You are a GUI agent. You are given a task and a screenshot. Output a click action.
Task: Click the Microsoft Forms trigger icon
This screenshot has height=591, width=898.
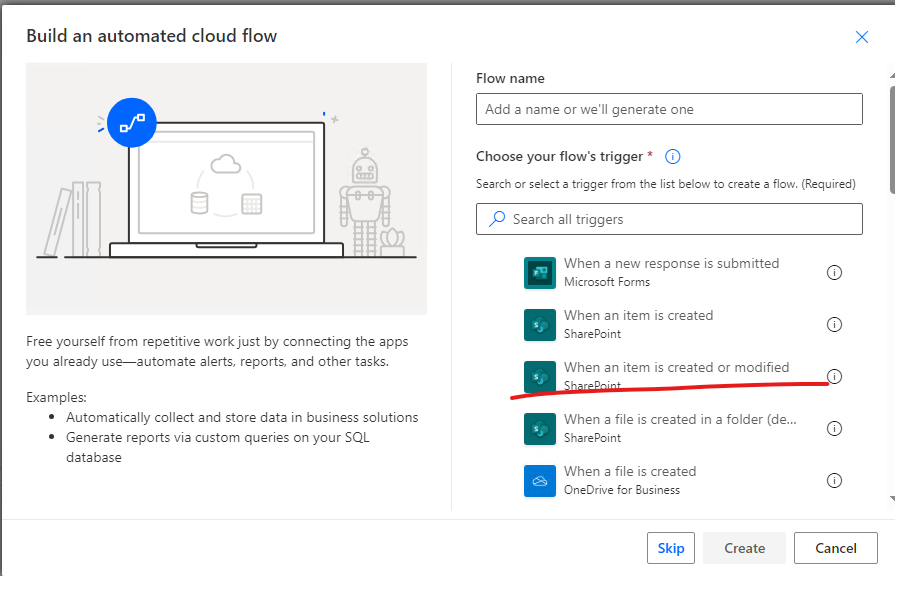pos(539,273)
